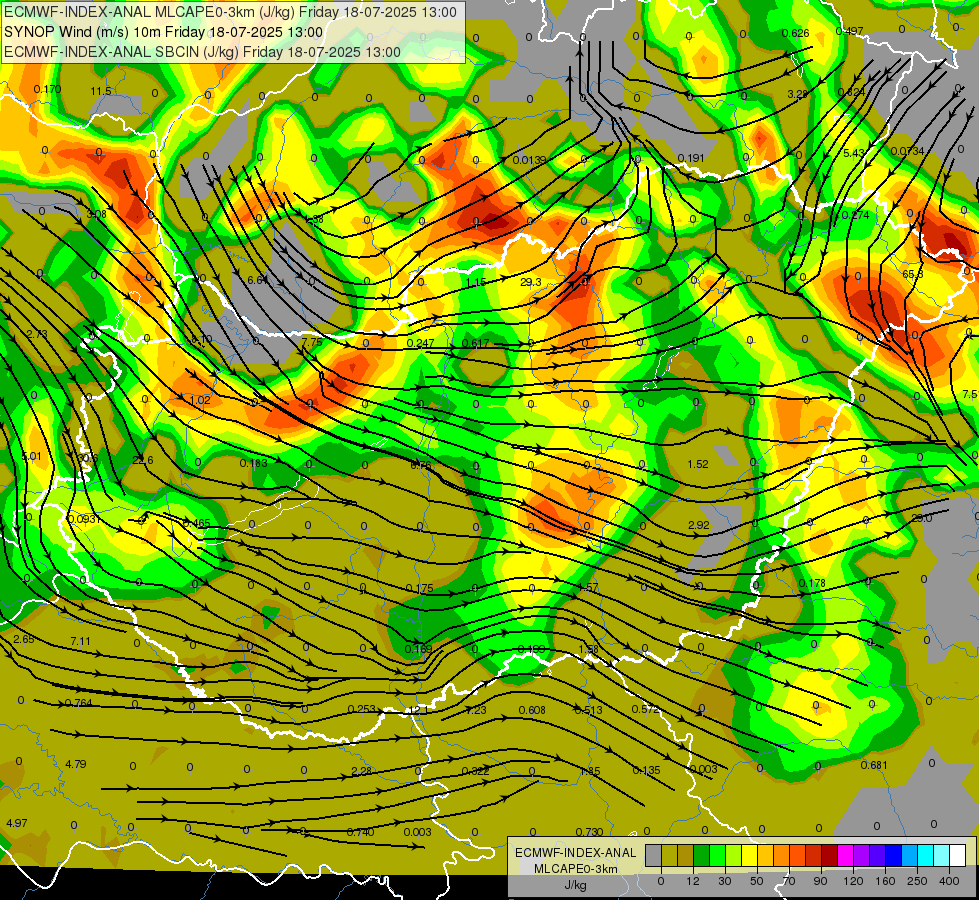The image size is (979, 900).
Task: Click the map value 0.274
Action: [x=855, y=215]
